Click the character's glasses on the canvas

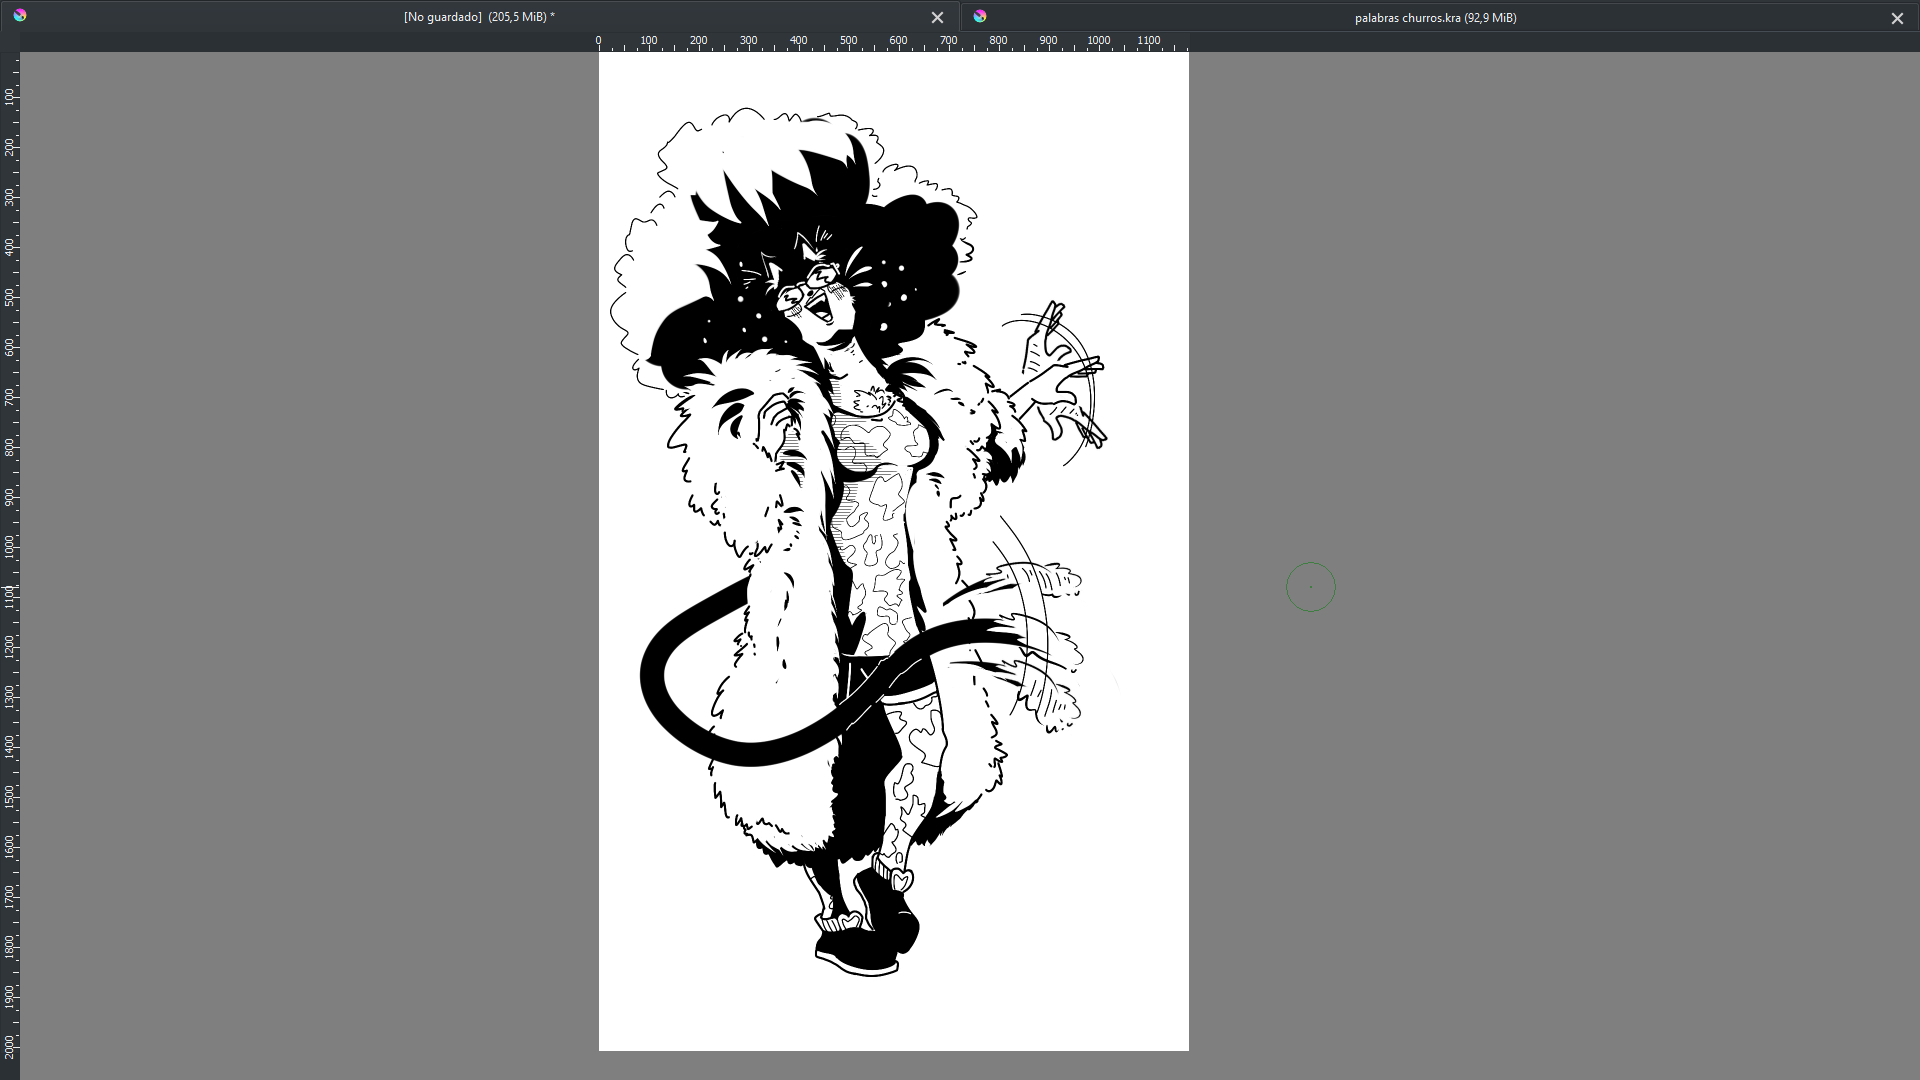808,285
